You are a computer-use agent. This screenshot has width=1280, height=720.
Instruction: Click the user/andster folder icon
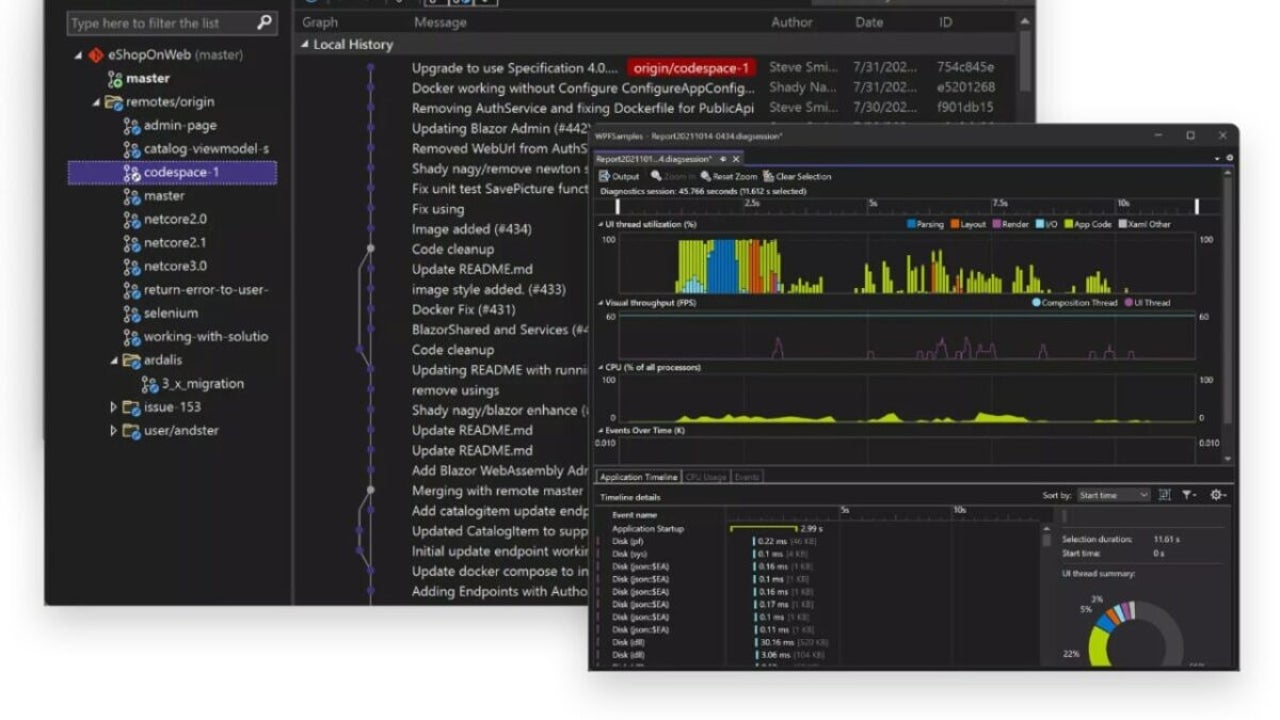[131, 431]
